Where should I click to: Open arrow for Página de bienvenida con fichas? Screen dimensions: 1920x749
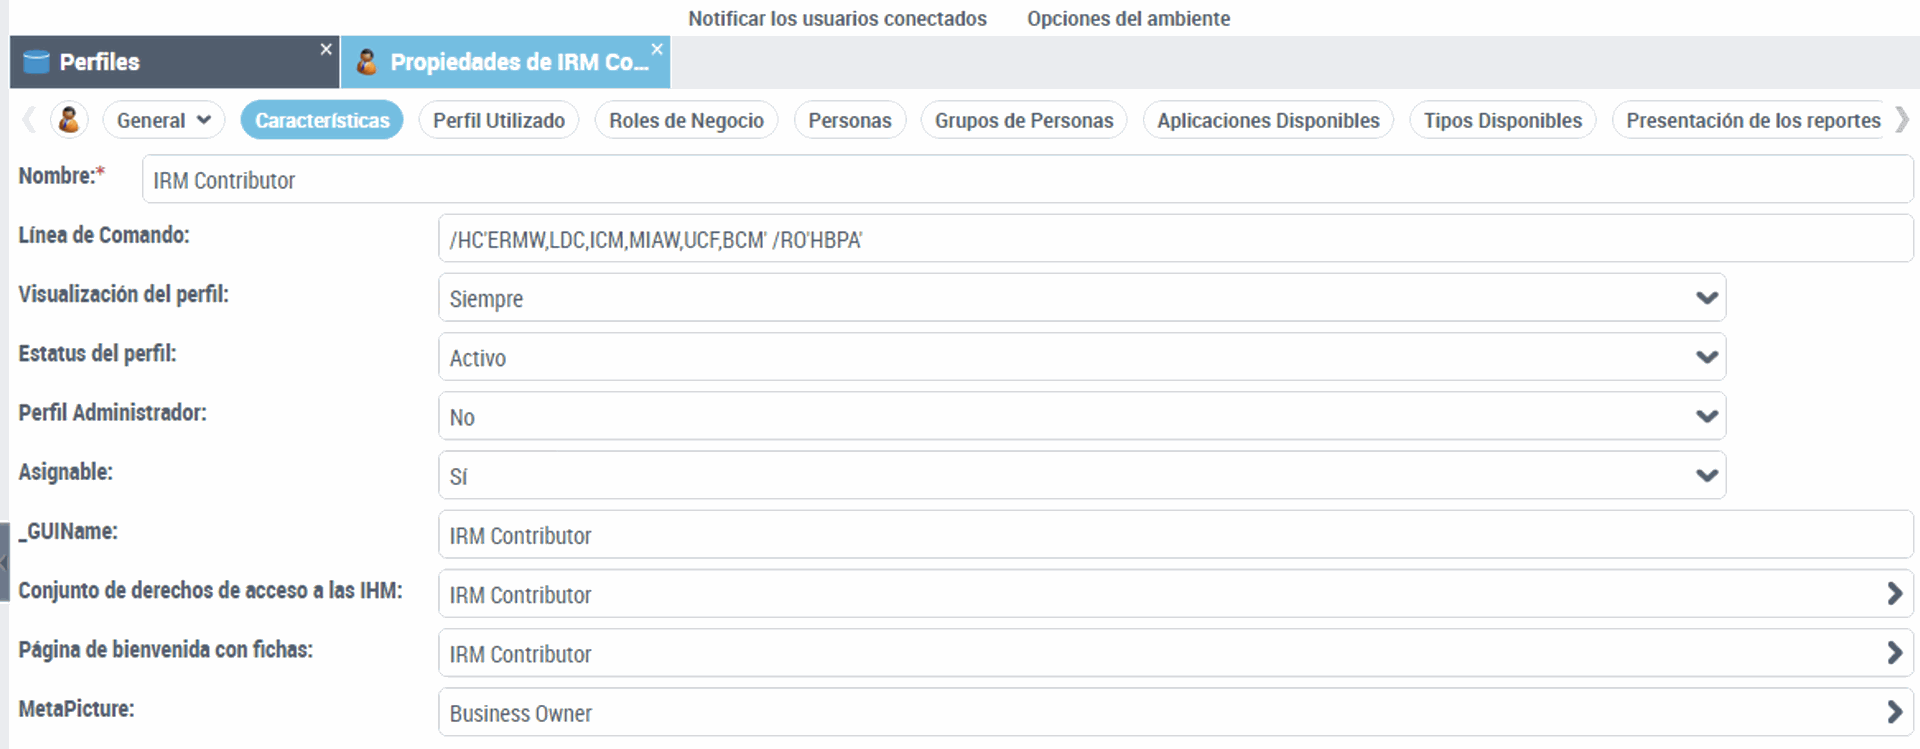pos(1894,653)
